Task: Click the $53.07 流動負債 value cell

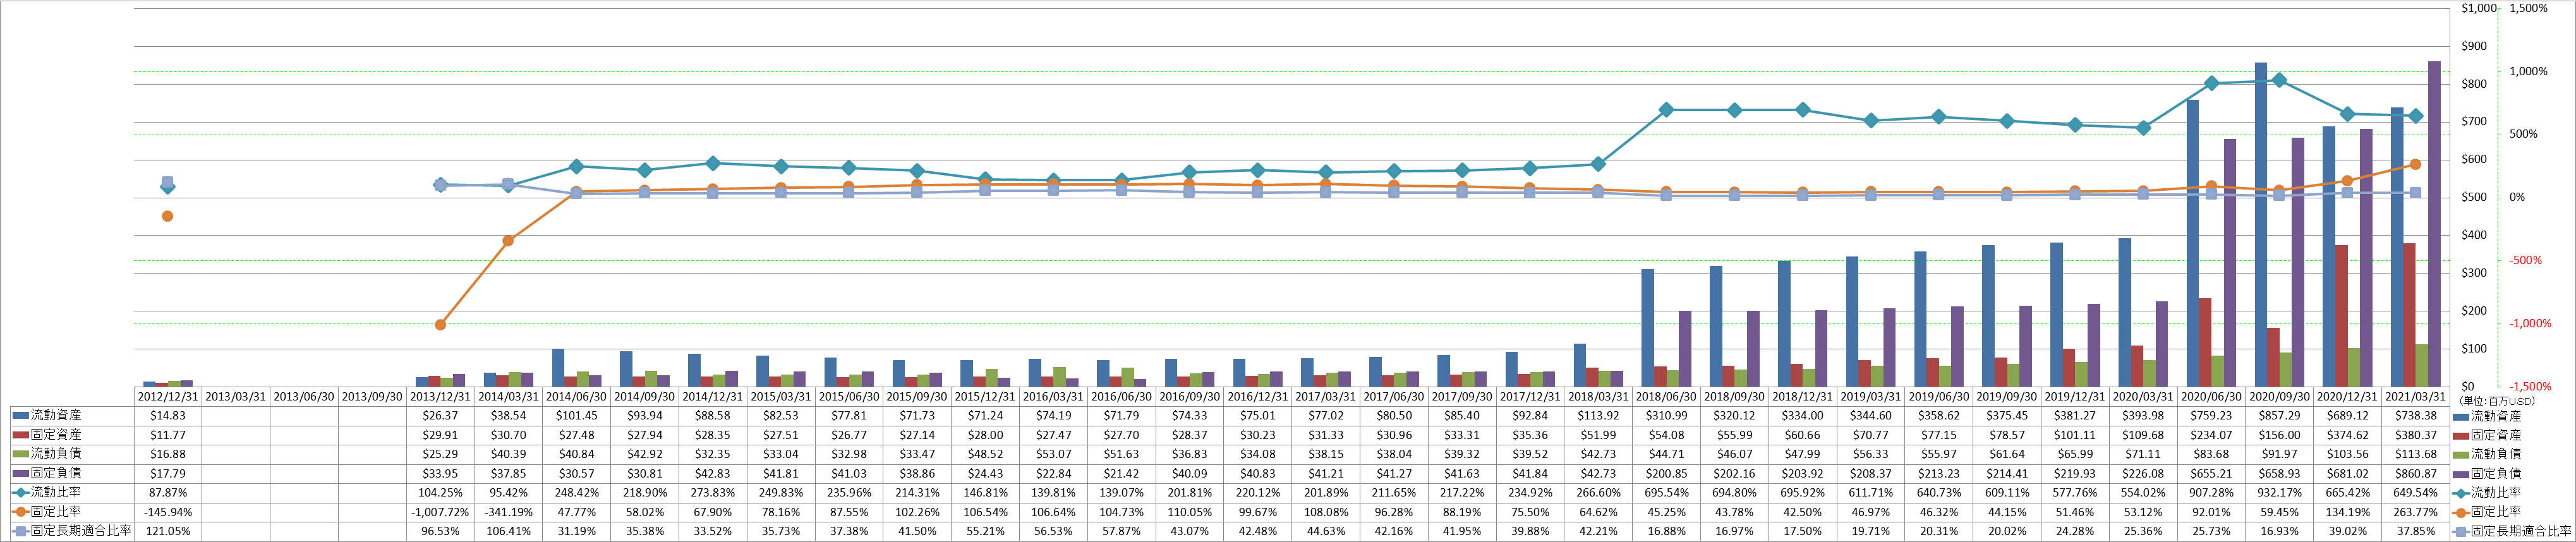Action: [x=1053, y=454]
